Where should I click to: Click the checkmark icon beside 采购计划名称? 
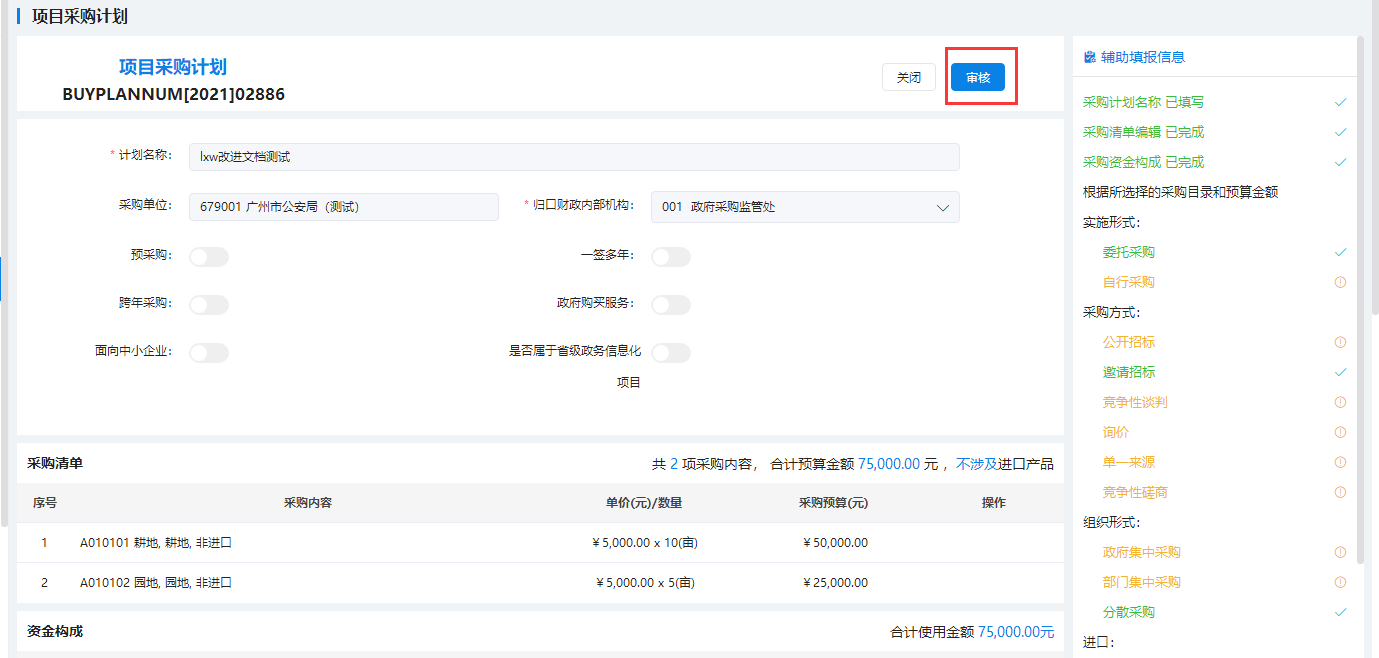point(1340,102)
